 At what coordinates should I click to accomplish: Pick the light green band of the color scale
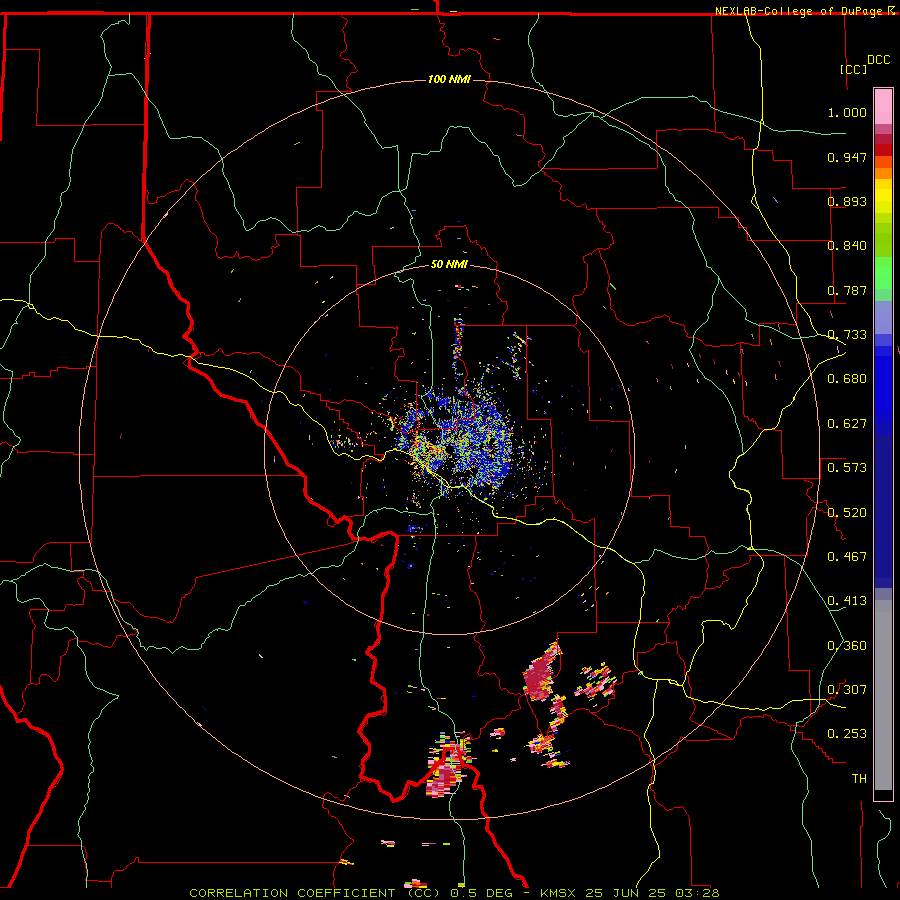883,272
